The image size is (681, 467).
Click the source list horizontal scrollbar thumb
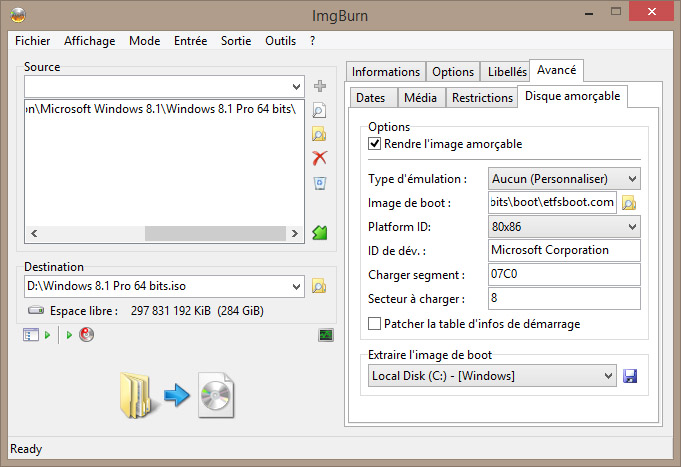pyautogui.click(x=215, y=233)
